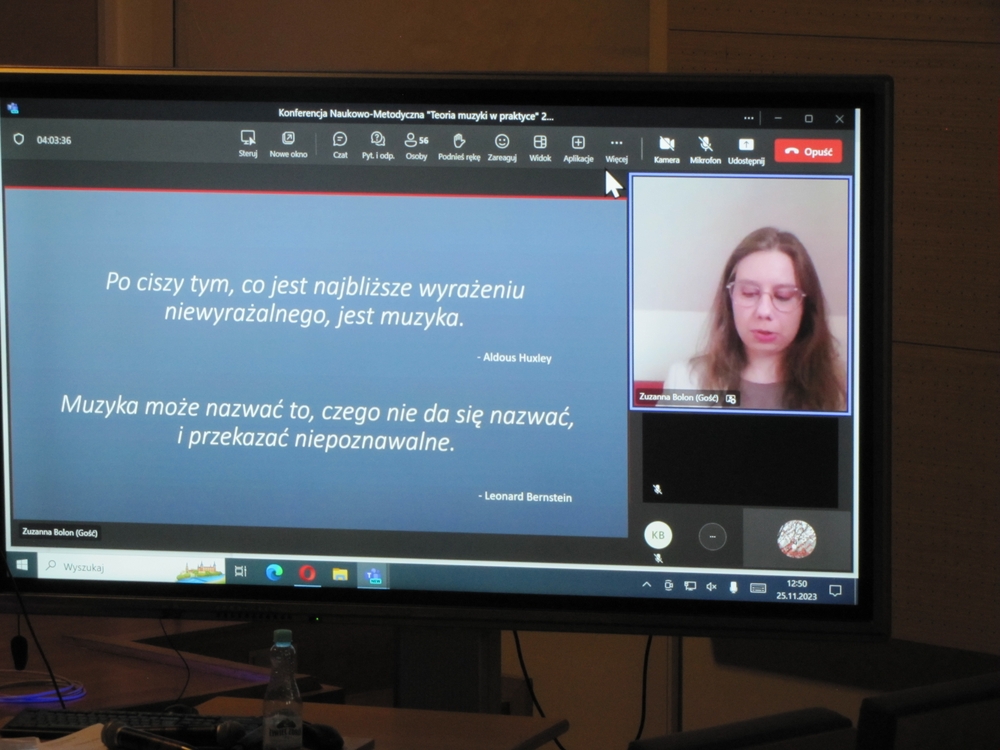The width and height of the screenshot is (1000, 750).
Task: Toggle Podnieś rękę raise hand
Action: [459, 146]
